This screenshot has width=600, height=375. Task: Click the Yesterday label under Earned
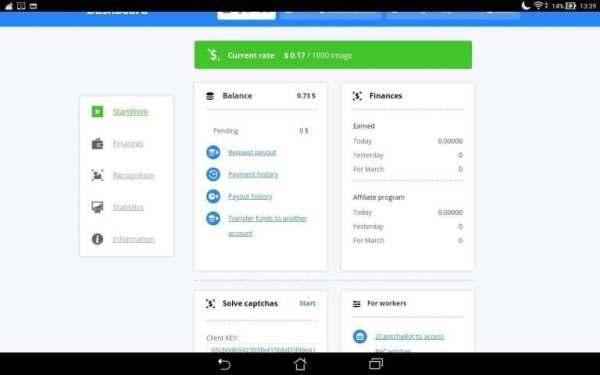(368, 155)
